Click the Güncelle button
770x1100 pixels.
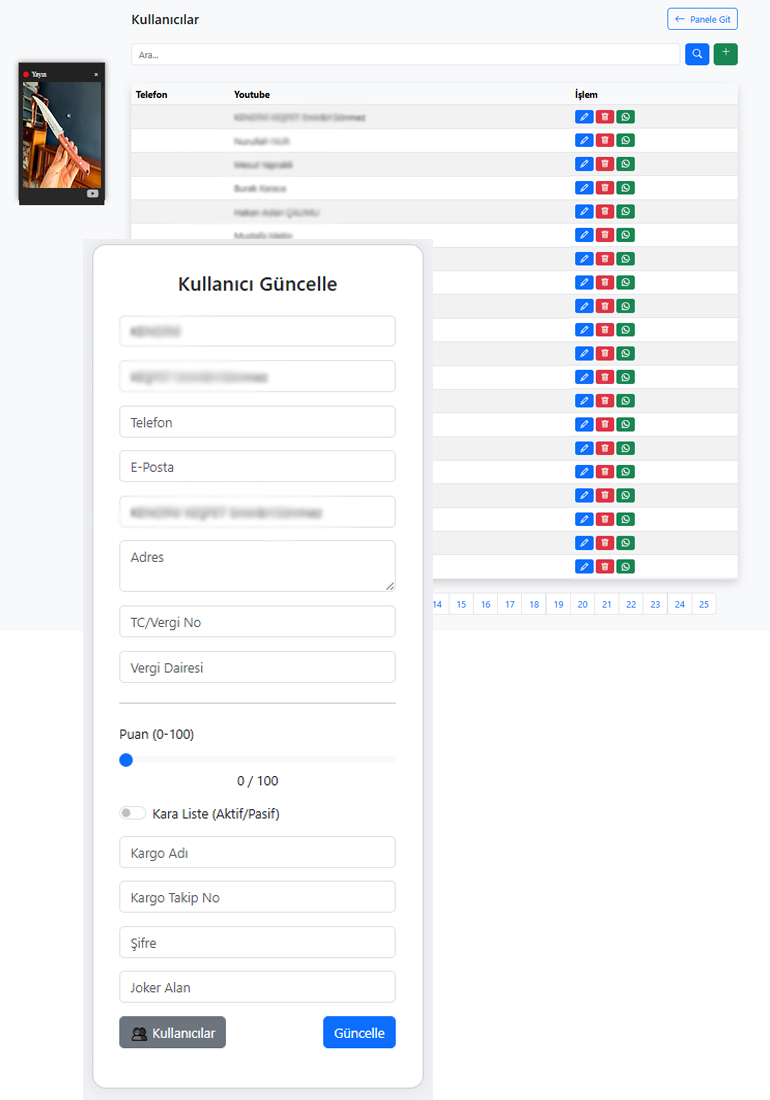click(359, 1033)
